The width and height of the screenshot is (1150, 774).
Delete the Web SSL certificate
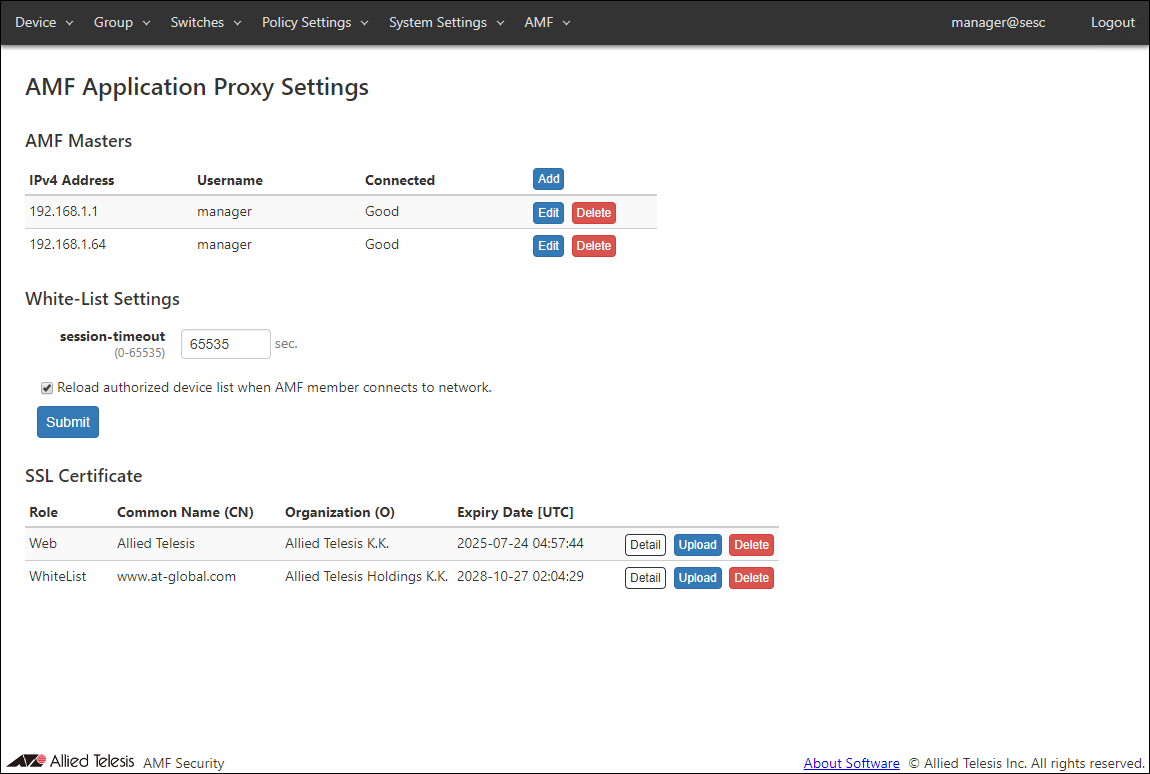point(751,545)
